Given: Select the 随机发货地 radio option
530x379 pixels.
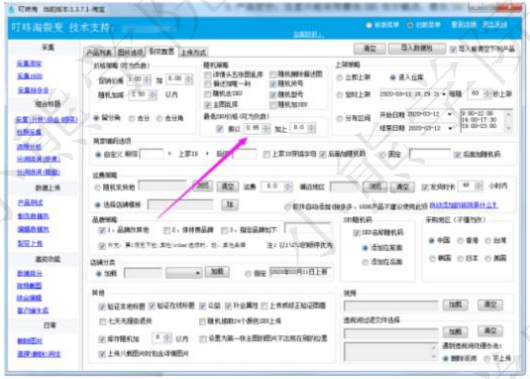Looking at the screenshot, I should [97, 187].
